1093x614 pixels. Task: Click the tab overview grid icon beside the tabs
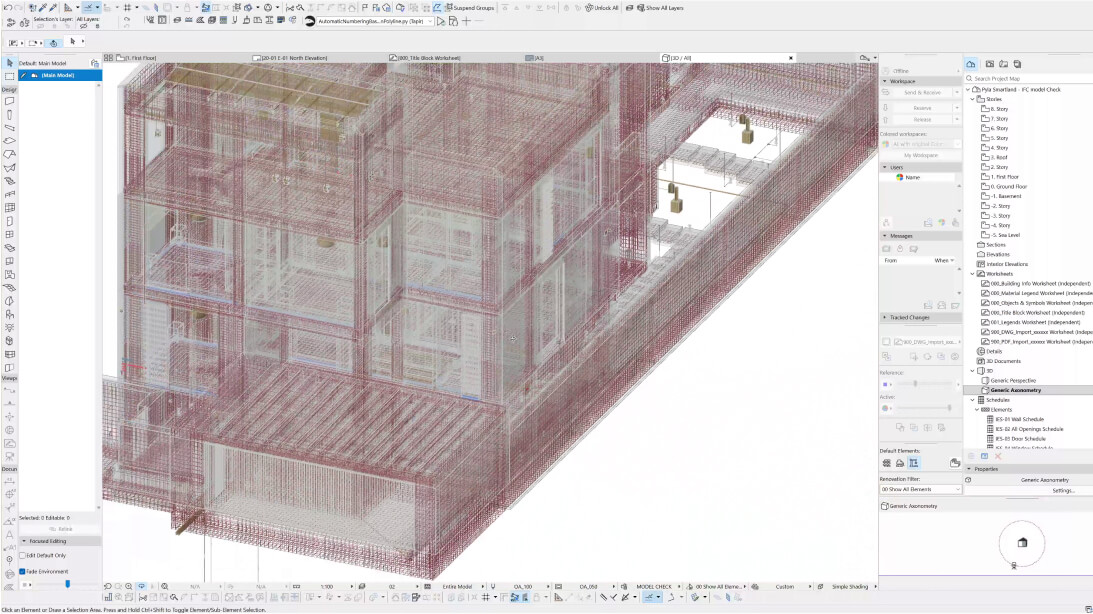click(108, 58)
